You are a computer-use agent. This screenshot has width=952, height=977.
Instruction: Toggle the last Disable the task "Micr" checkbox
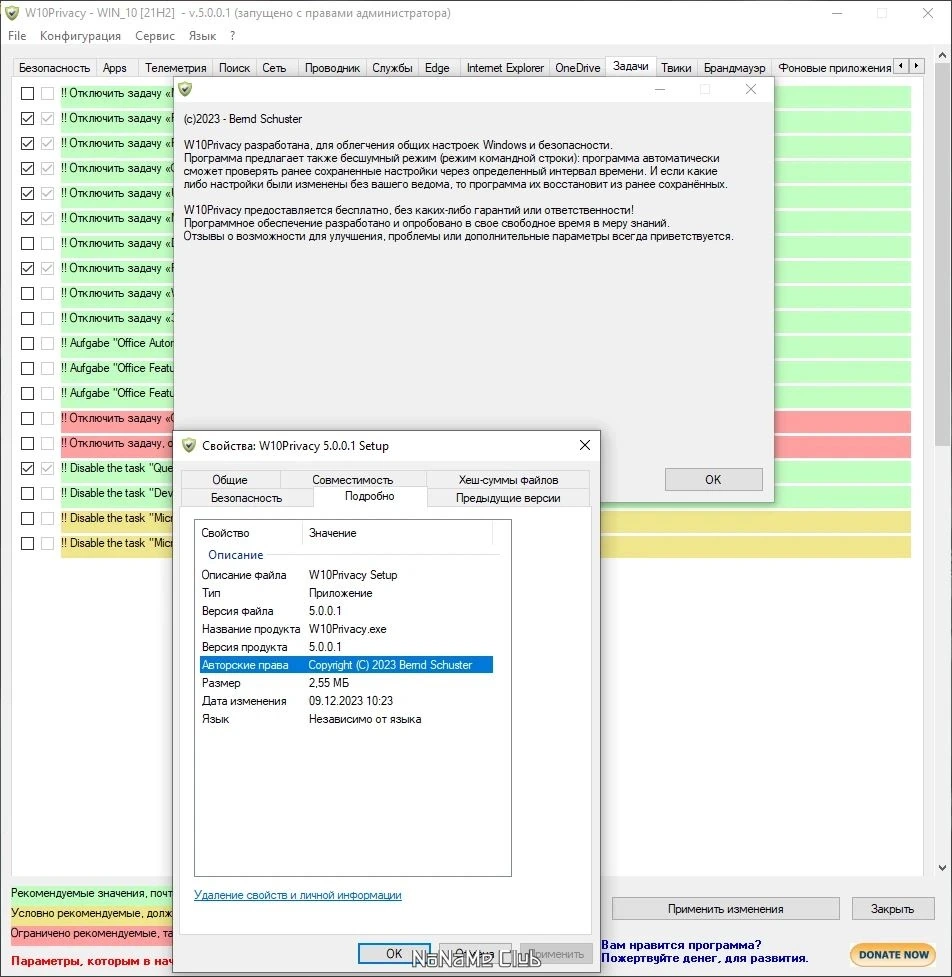coord(27,543)
